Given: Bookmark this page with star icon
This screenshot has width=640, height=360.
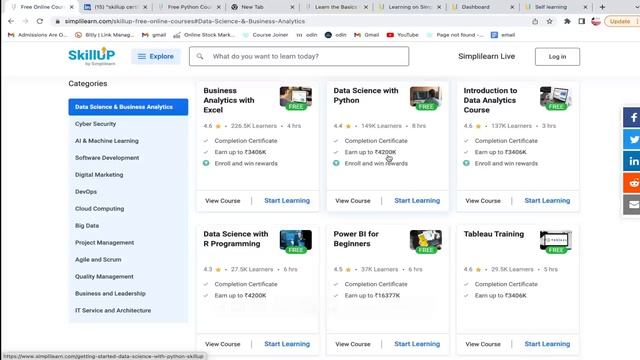Looking at the screenshot, I should (x=549, y=21).
